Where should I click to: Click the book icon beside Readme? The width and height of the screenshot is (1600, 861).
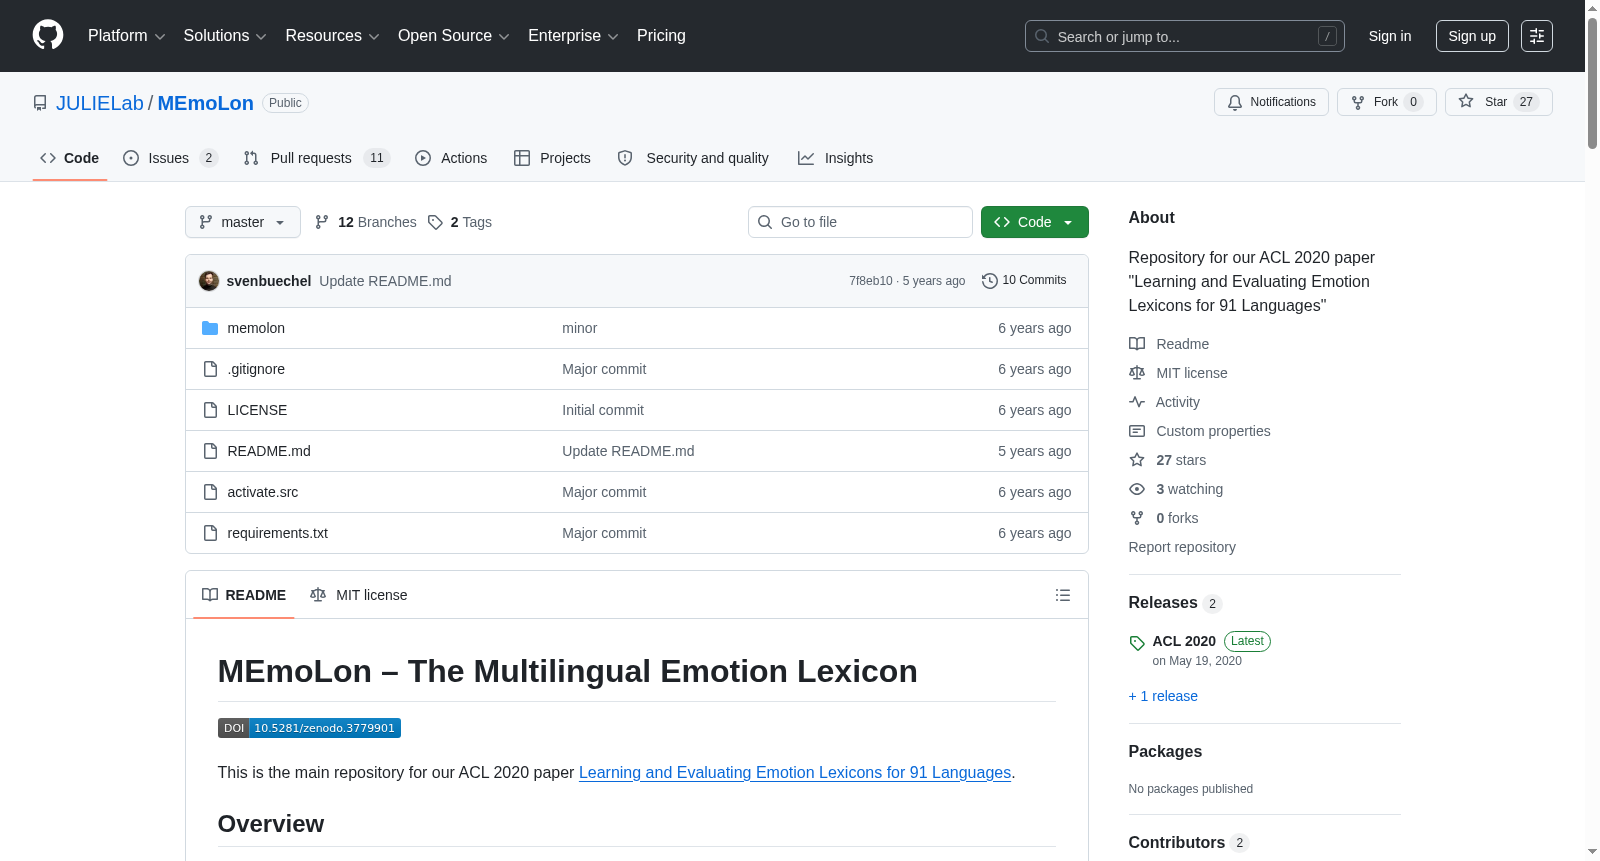click(x=1137, y=344)
